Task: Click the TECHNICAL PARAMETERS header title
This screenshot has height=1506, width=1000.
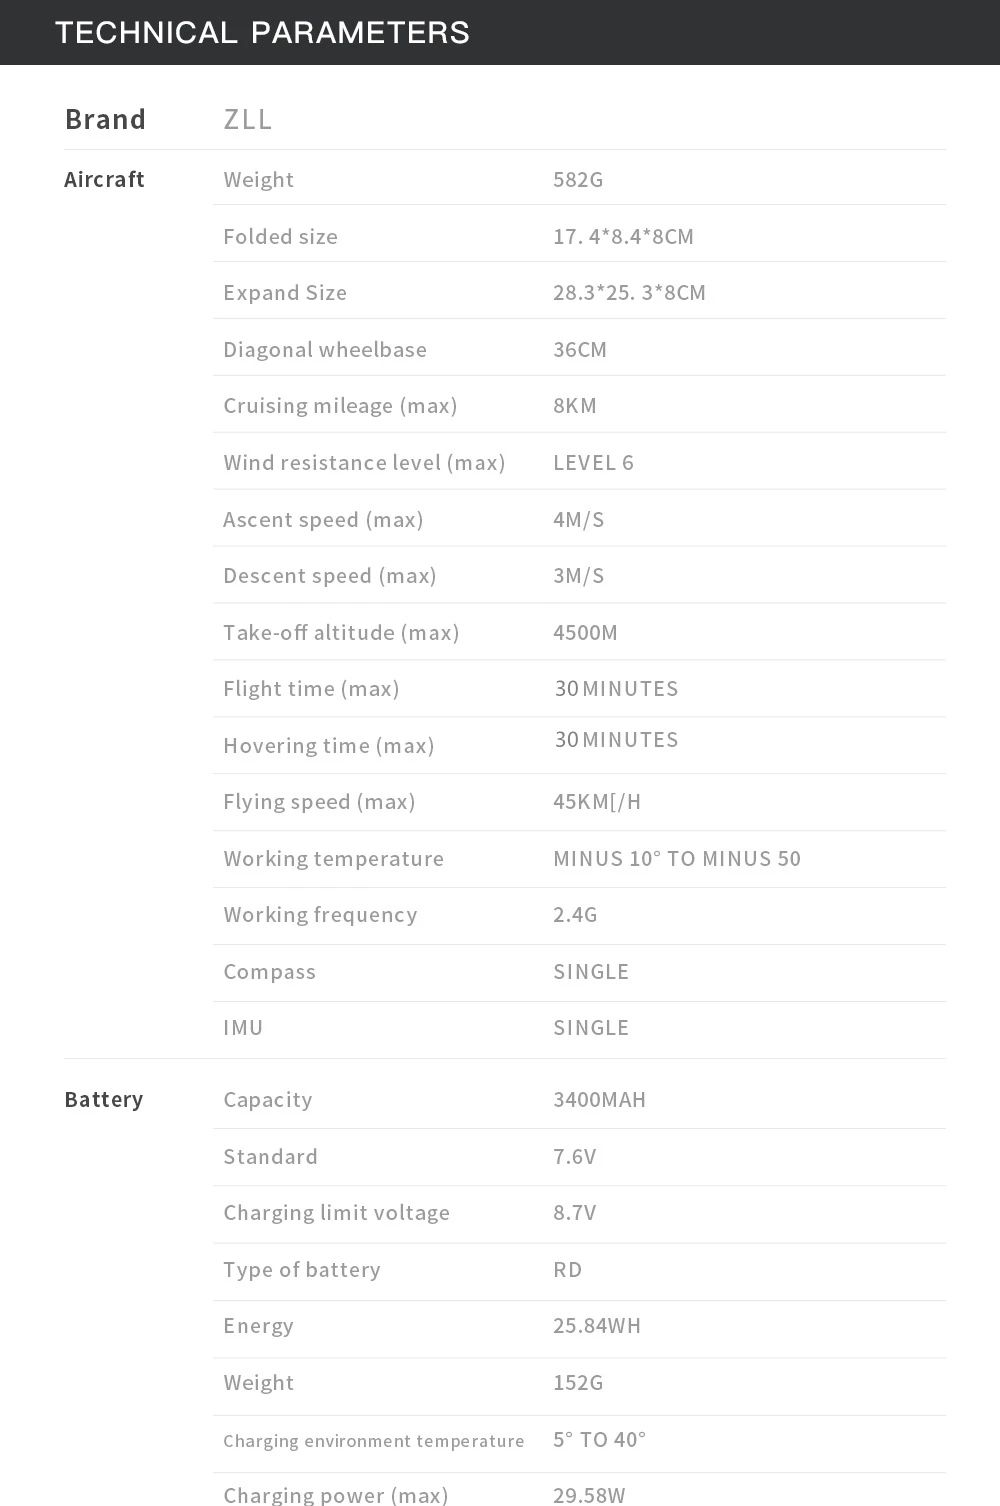Action: click(262, 33)
